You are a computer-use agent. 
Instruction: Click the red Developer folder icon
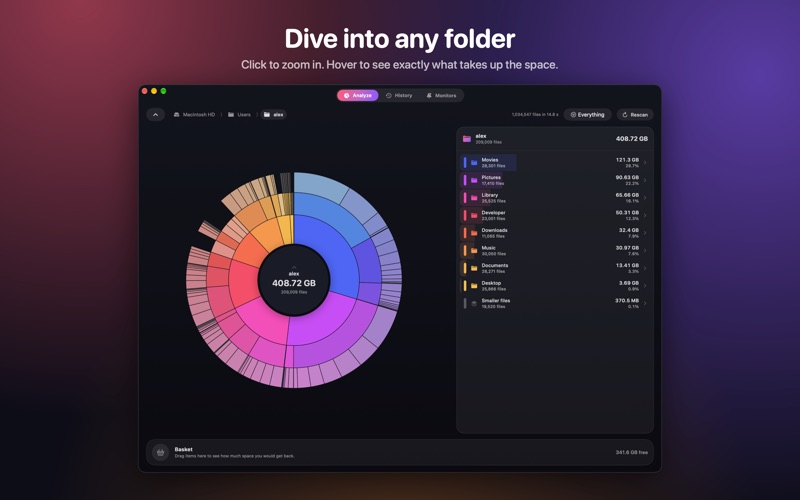click(x=474, y=215)
